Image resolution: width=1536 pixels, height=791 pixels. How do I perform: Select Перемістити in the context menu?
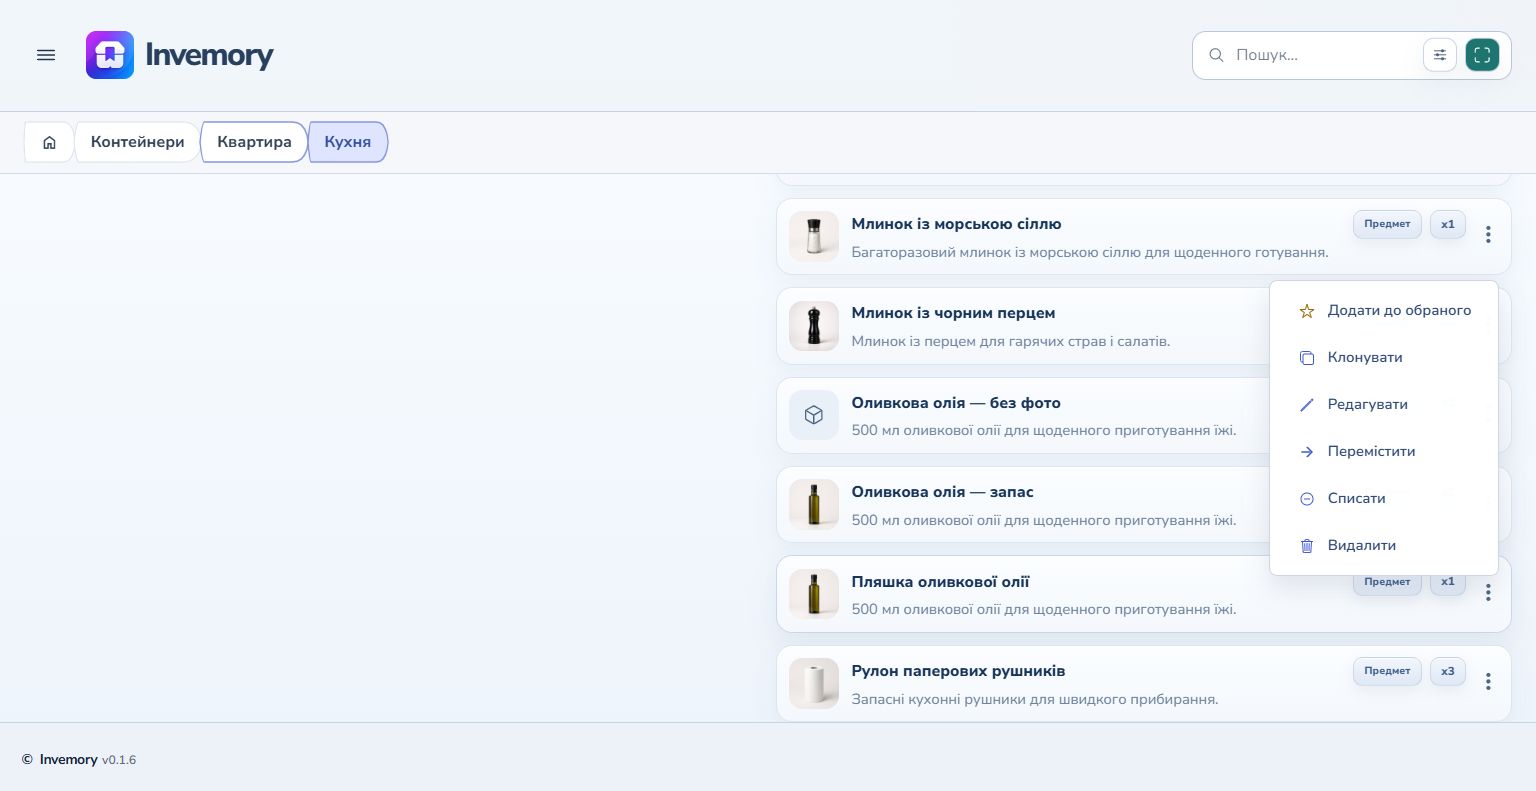point(1384,452)
